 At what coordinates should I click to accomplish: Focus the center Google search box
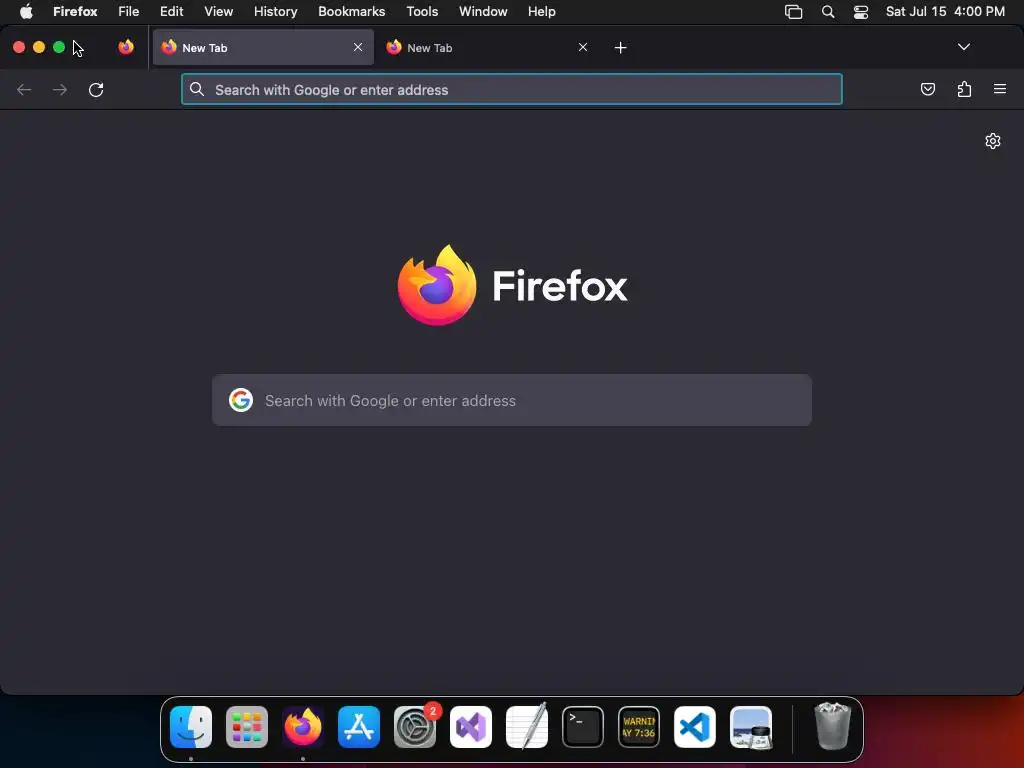click(x=511, y=400)
